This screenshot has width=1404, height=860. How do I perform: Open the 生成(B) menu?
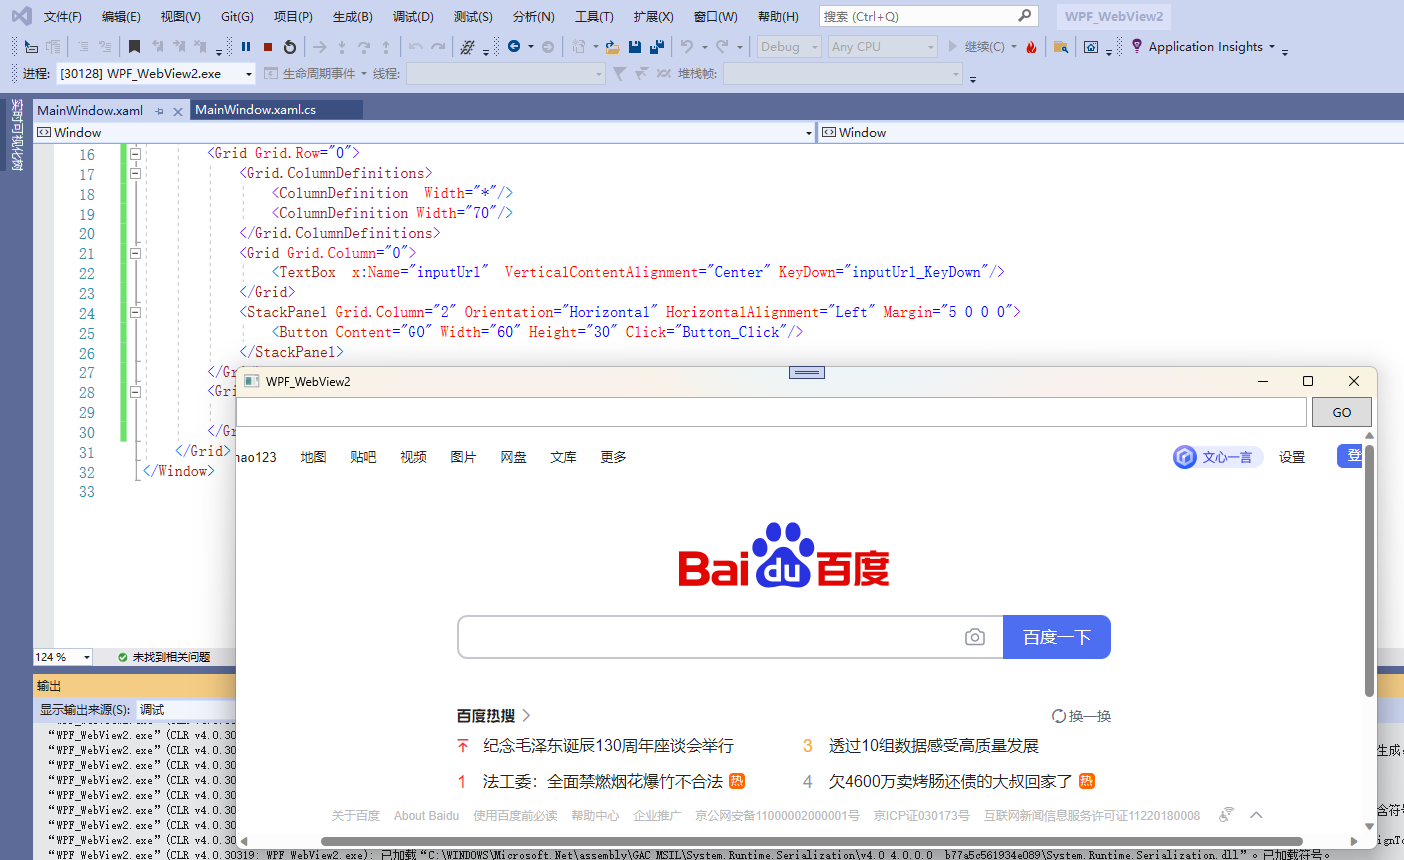pyautogui.click(x=353, y=16)
